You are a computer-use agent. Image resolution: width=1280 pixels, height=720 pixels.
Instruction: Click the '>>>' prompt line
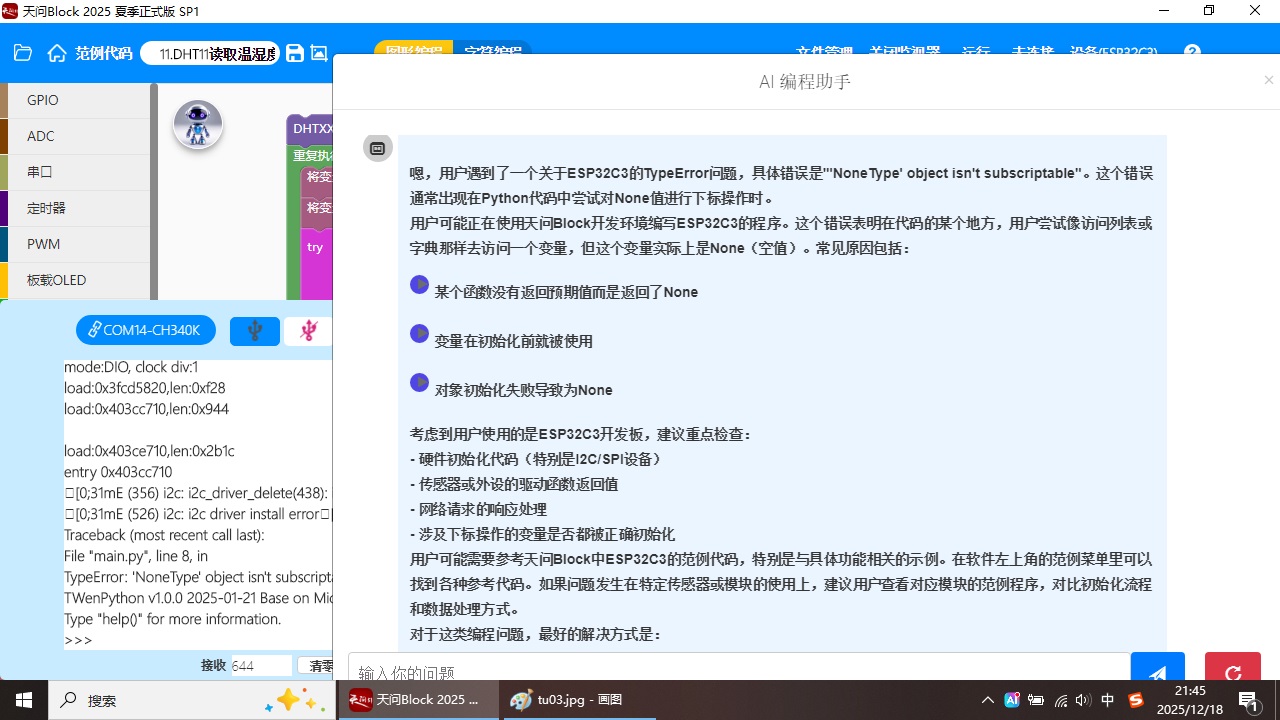78,640
